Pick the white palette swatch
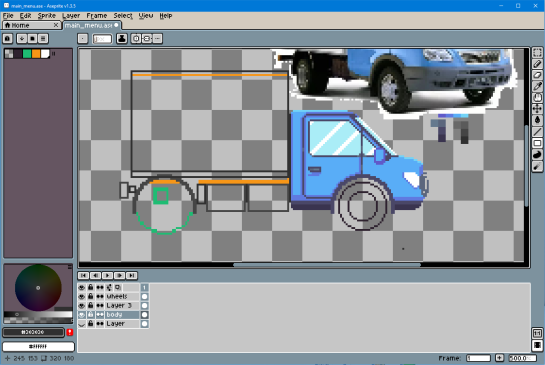The height and width of the screenshot is (365, 545). pos(45,54)
